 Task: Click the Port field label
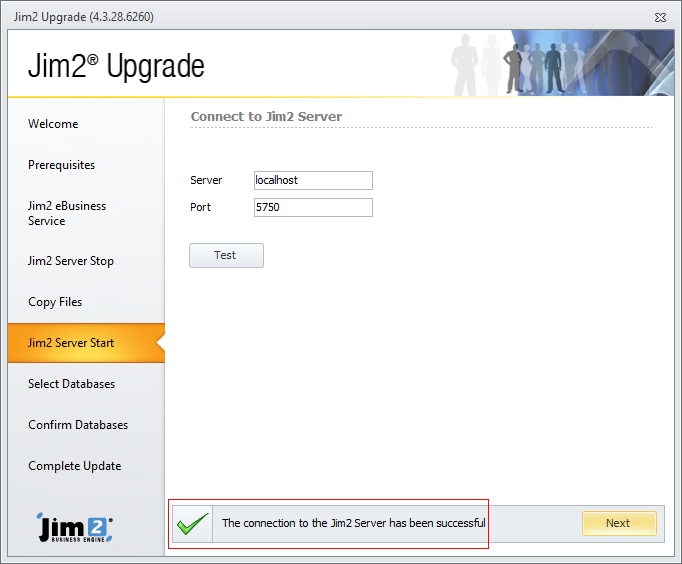click(200, 207)
